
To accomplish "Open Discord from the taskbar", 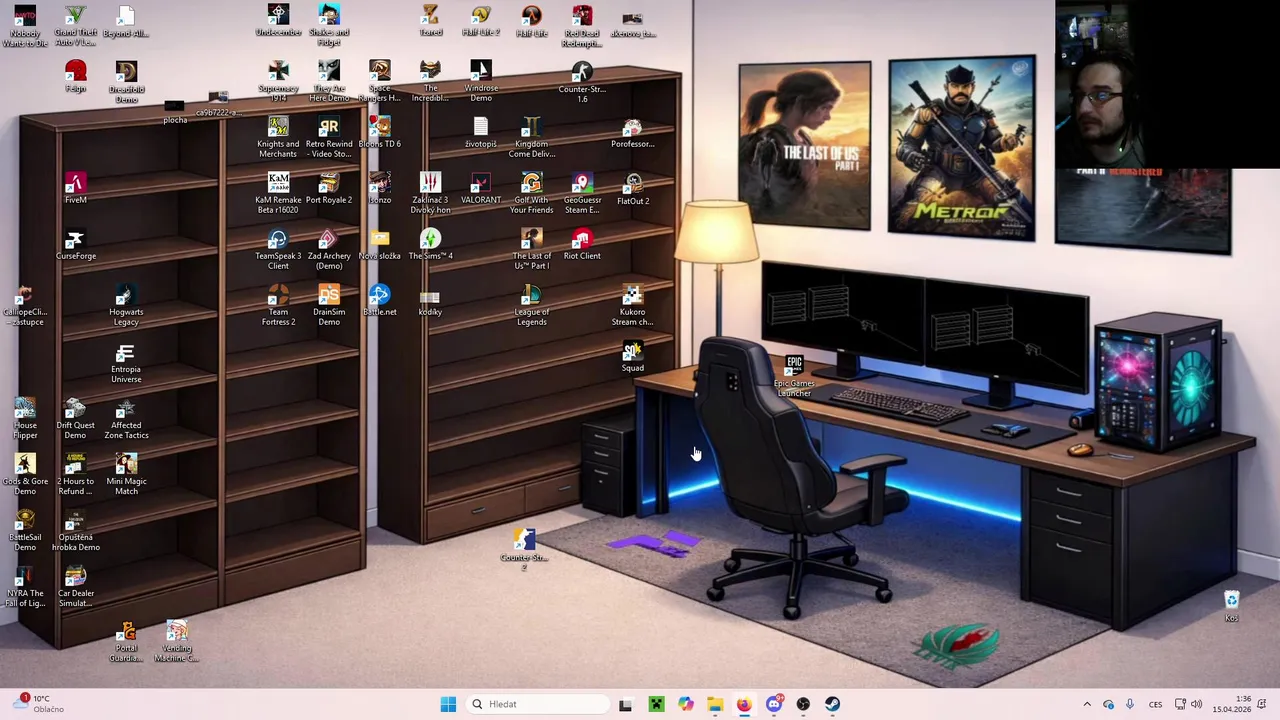I will click(773, 704).
